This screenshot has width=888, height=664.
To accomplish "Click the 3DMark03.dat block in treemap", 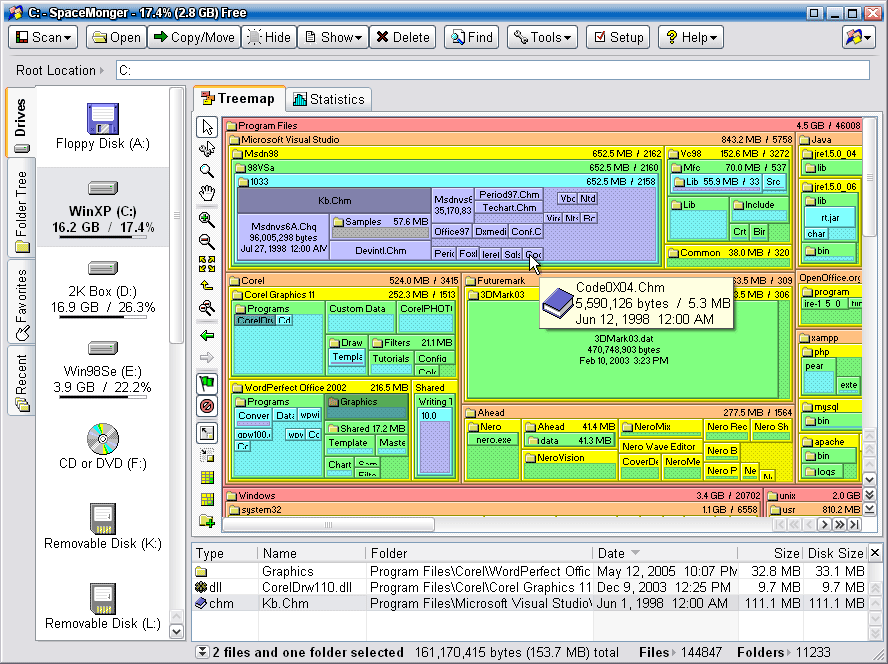I will [623, 350].
